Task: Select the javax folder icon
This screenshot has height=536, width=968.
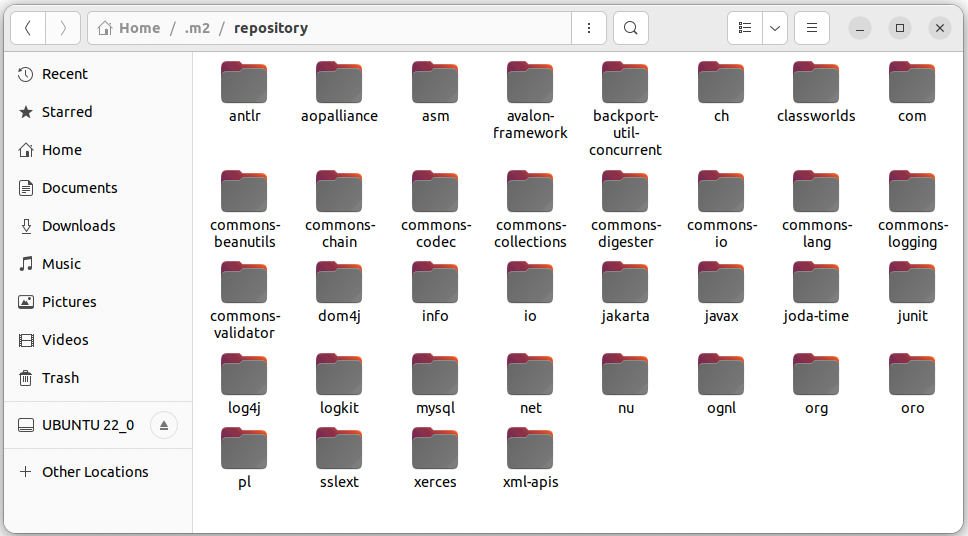Action: (721, 282)
